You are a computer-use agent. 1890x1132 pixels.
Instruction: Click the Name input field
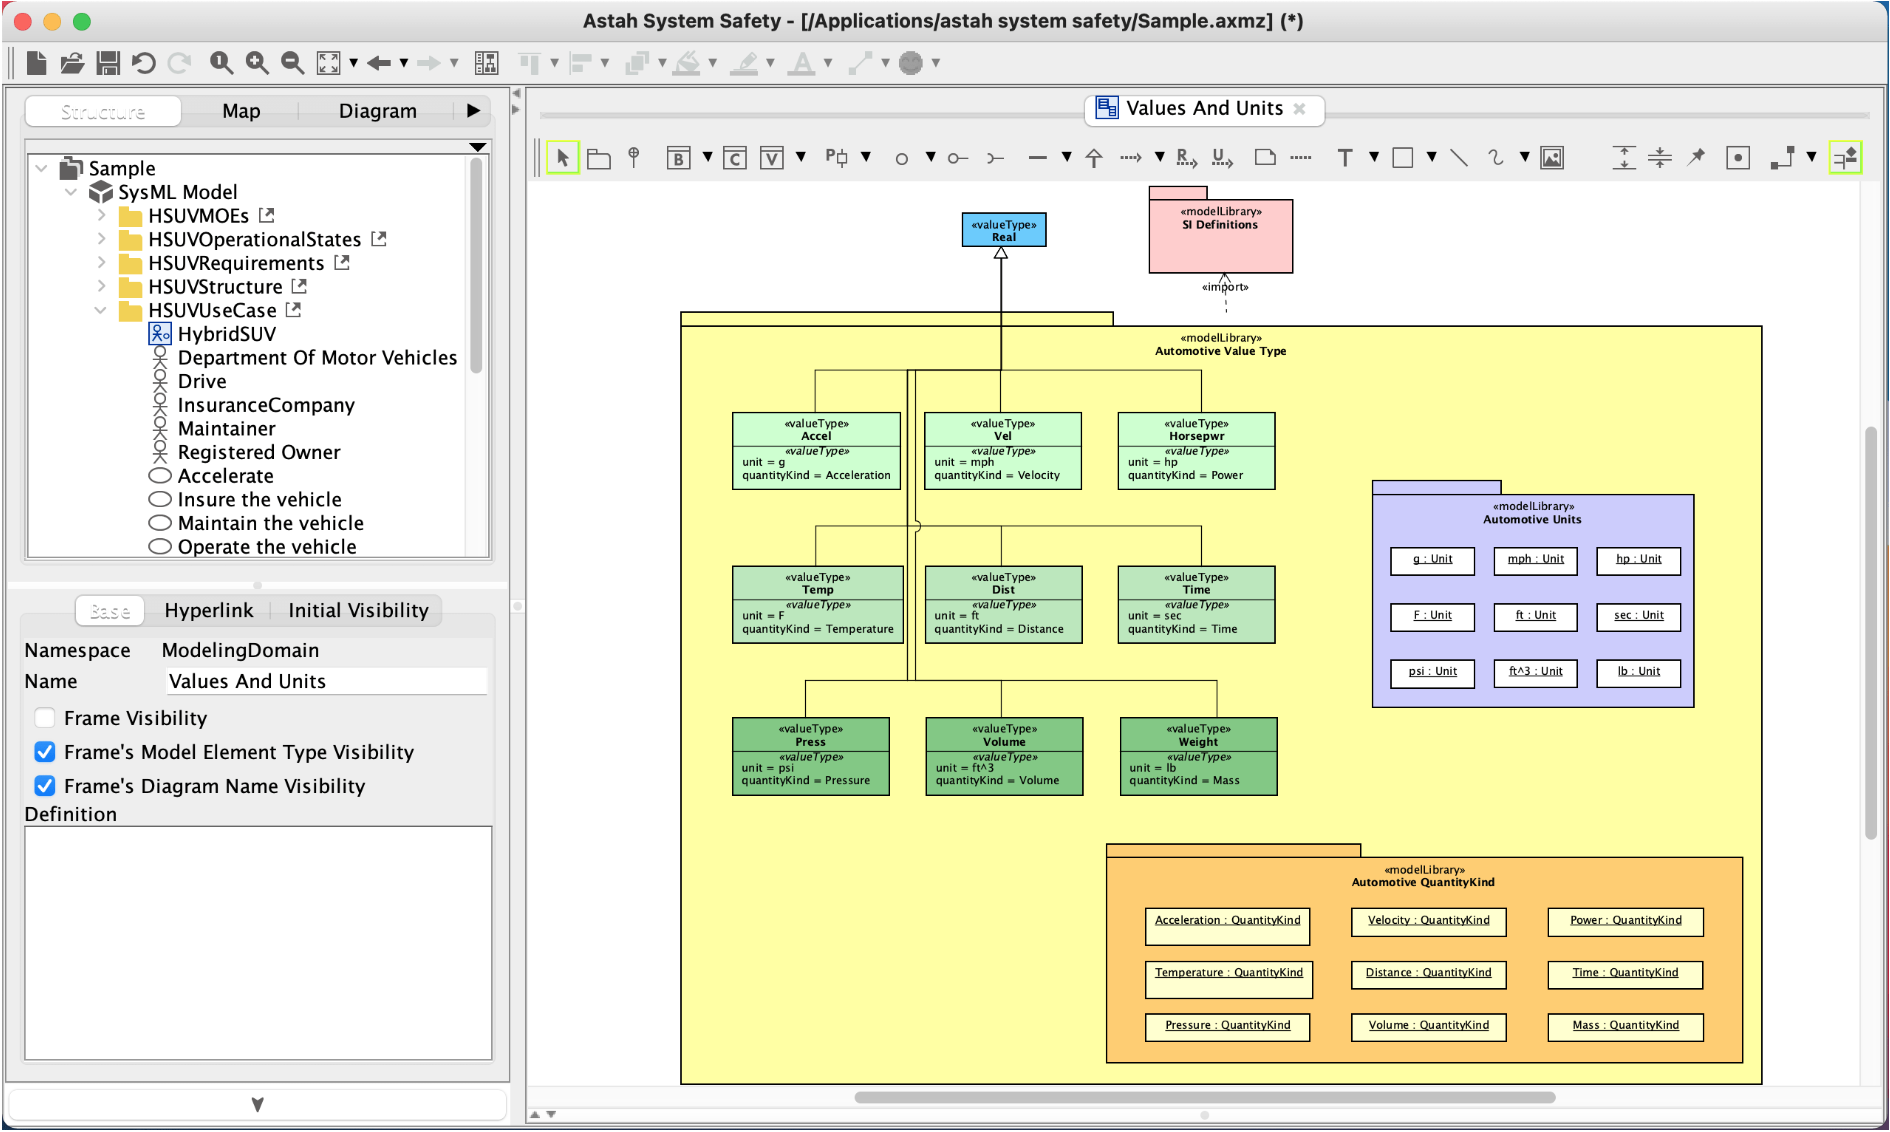tap(326, 682)
